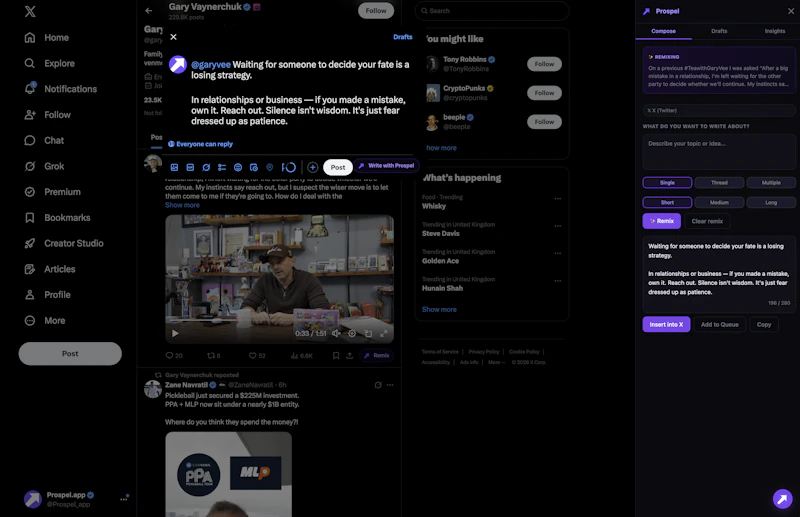
Task: Switch to the Drafts tab in Prospel
Action: [x=719, y=31]
